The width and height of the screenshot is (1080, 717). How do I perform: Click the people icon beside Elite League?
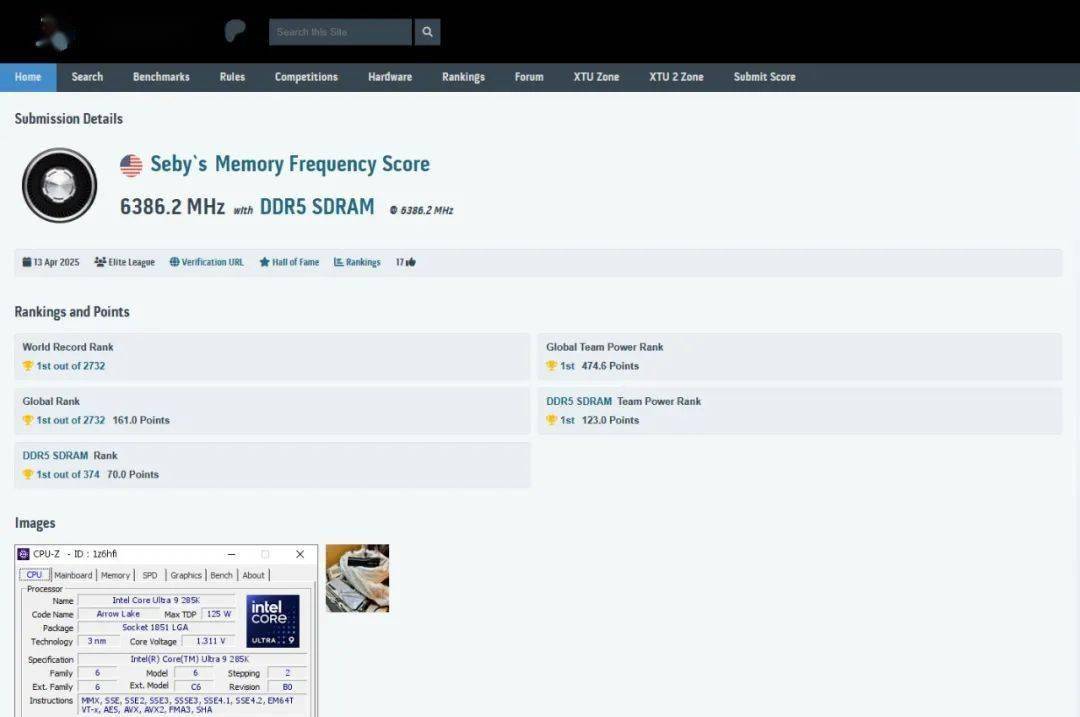click(100, 262)
